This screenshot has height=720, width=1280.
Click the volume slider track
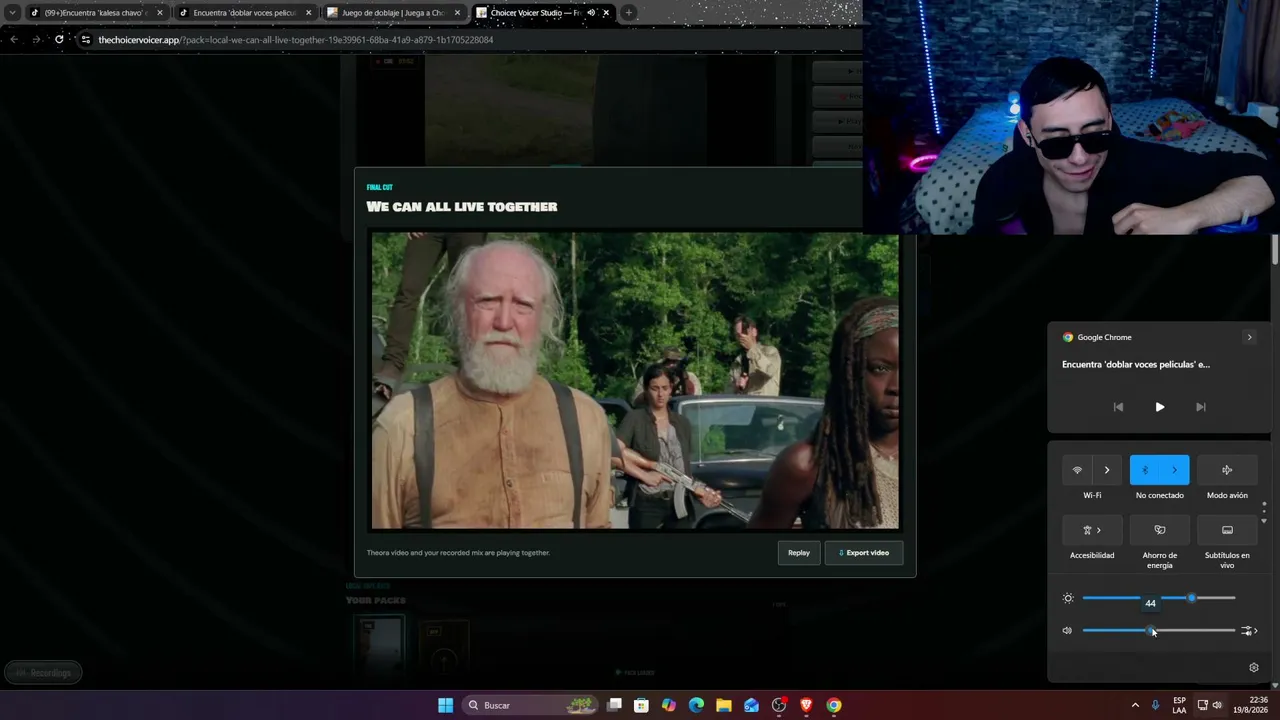pos(1158,630)
